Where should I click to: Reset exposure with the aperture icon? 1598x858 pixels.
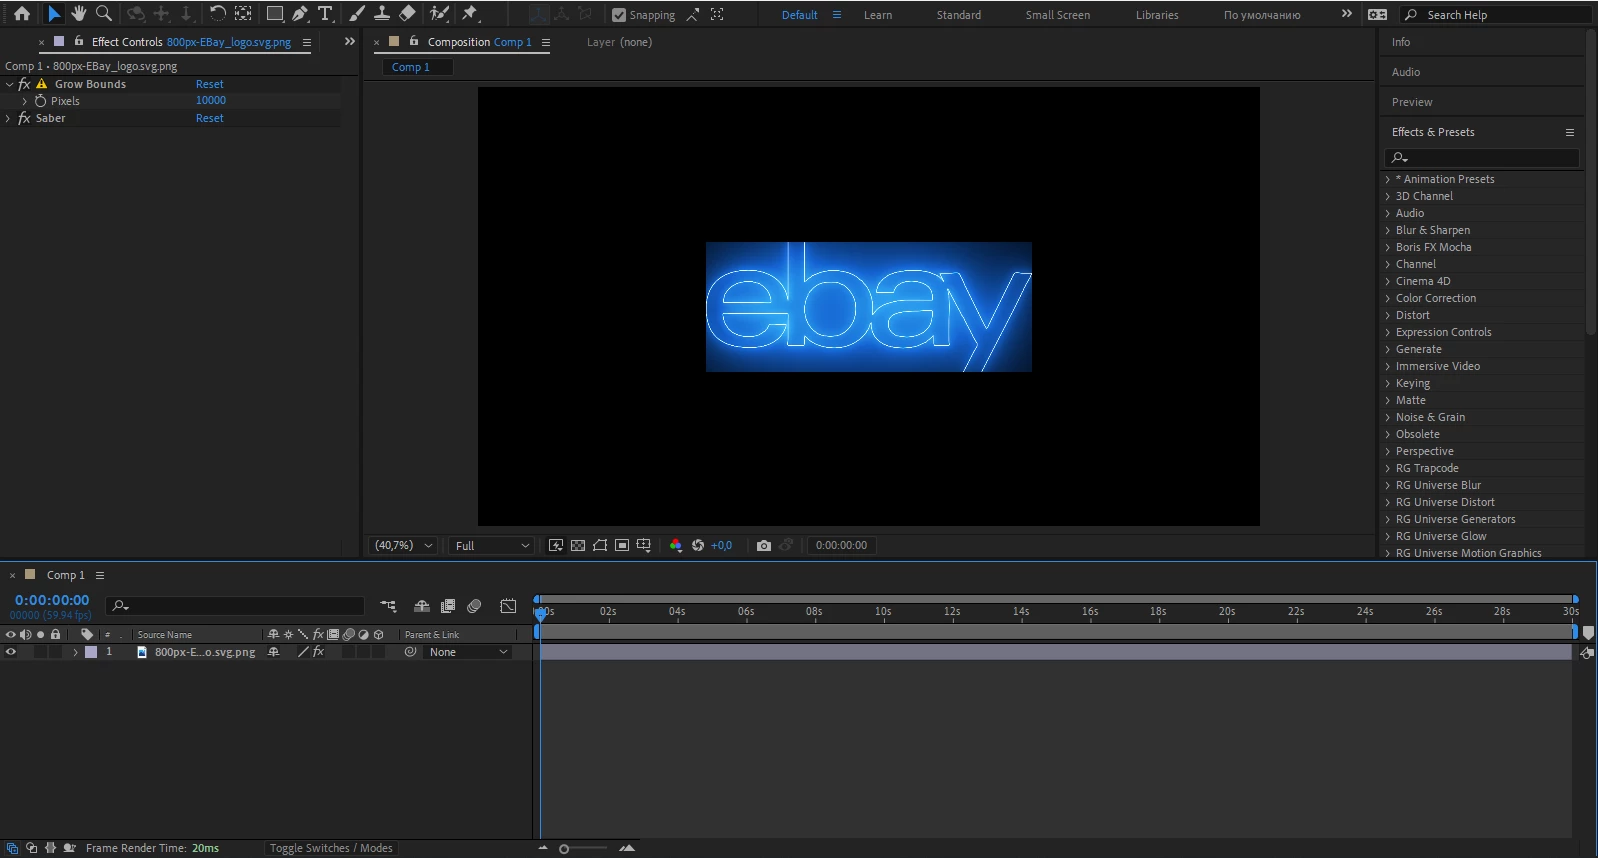click(x=698, y=545)
